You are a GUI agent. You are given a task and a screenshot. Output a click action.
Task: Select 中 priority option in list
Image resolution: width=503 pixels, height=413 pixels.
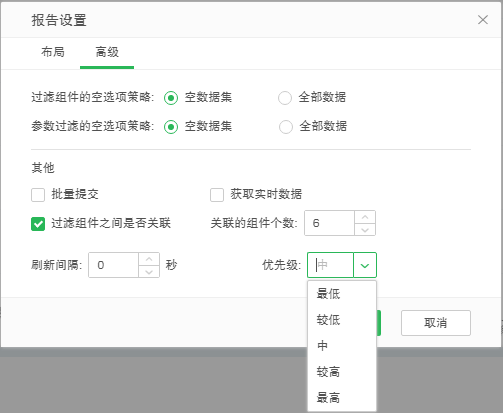pyautogui.click(x=342, y=346)
